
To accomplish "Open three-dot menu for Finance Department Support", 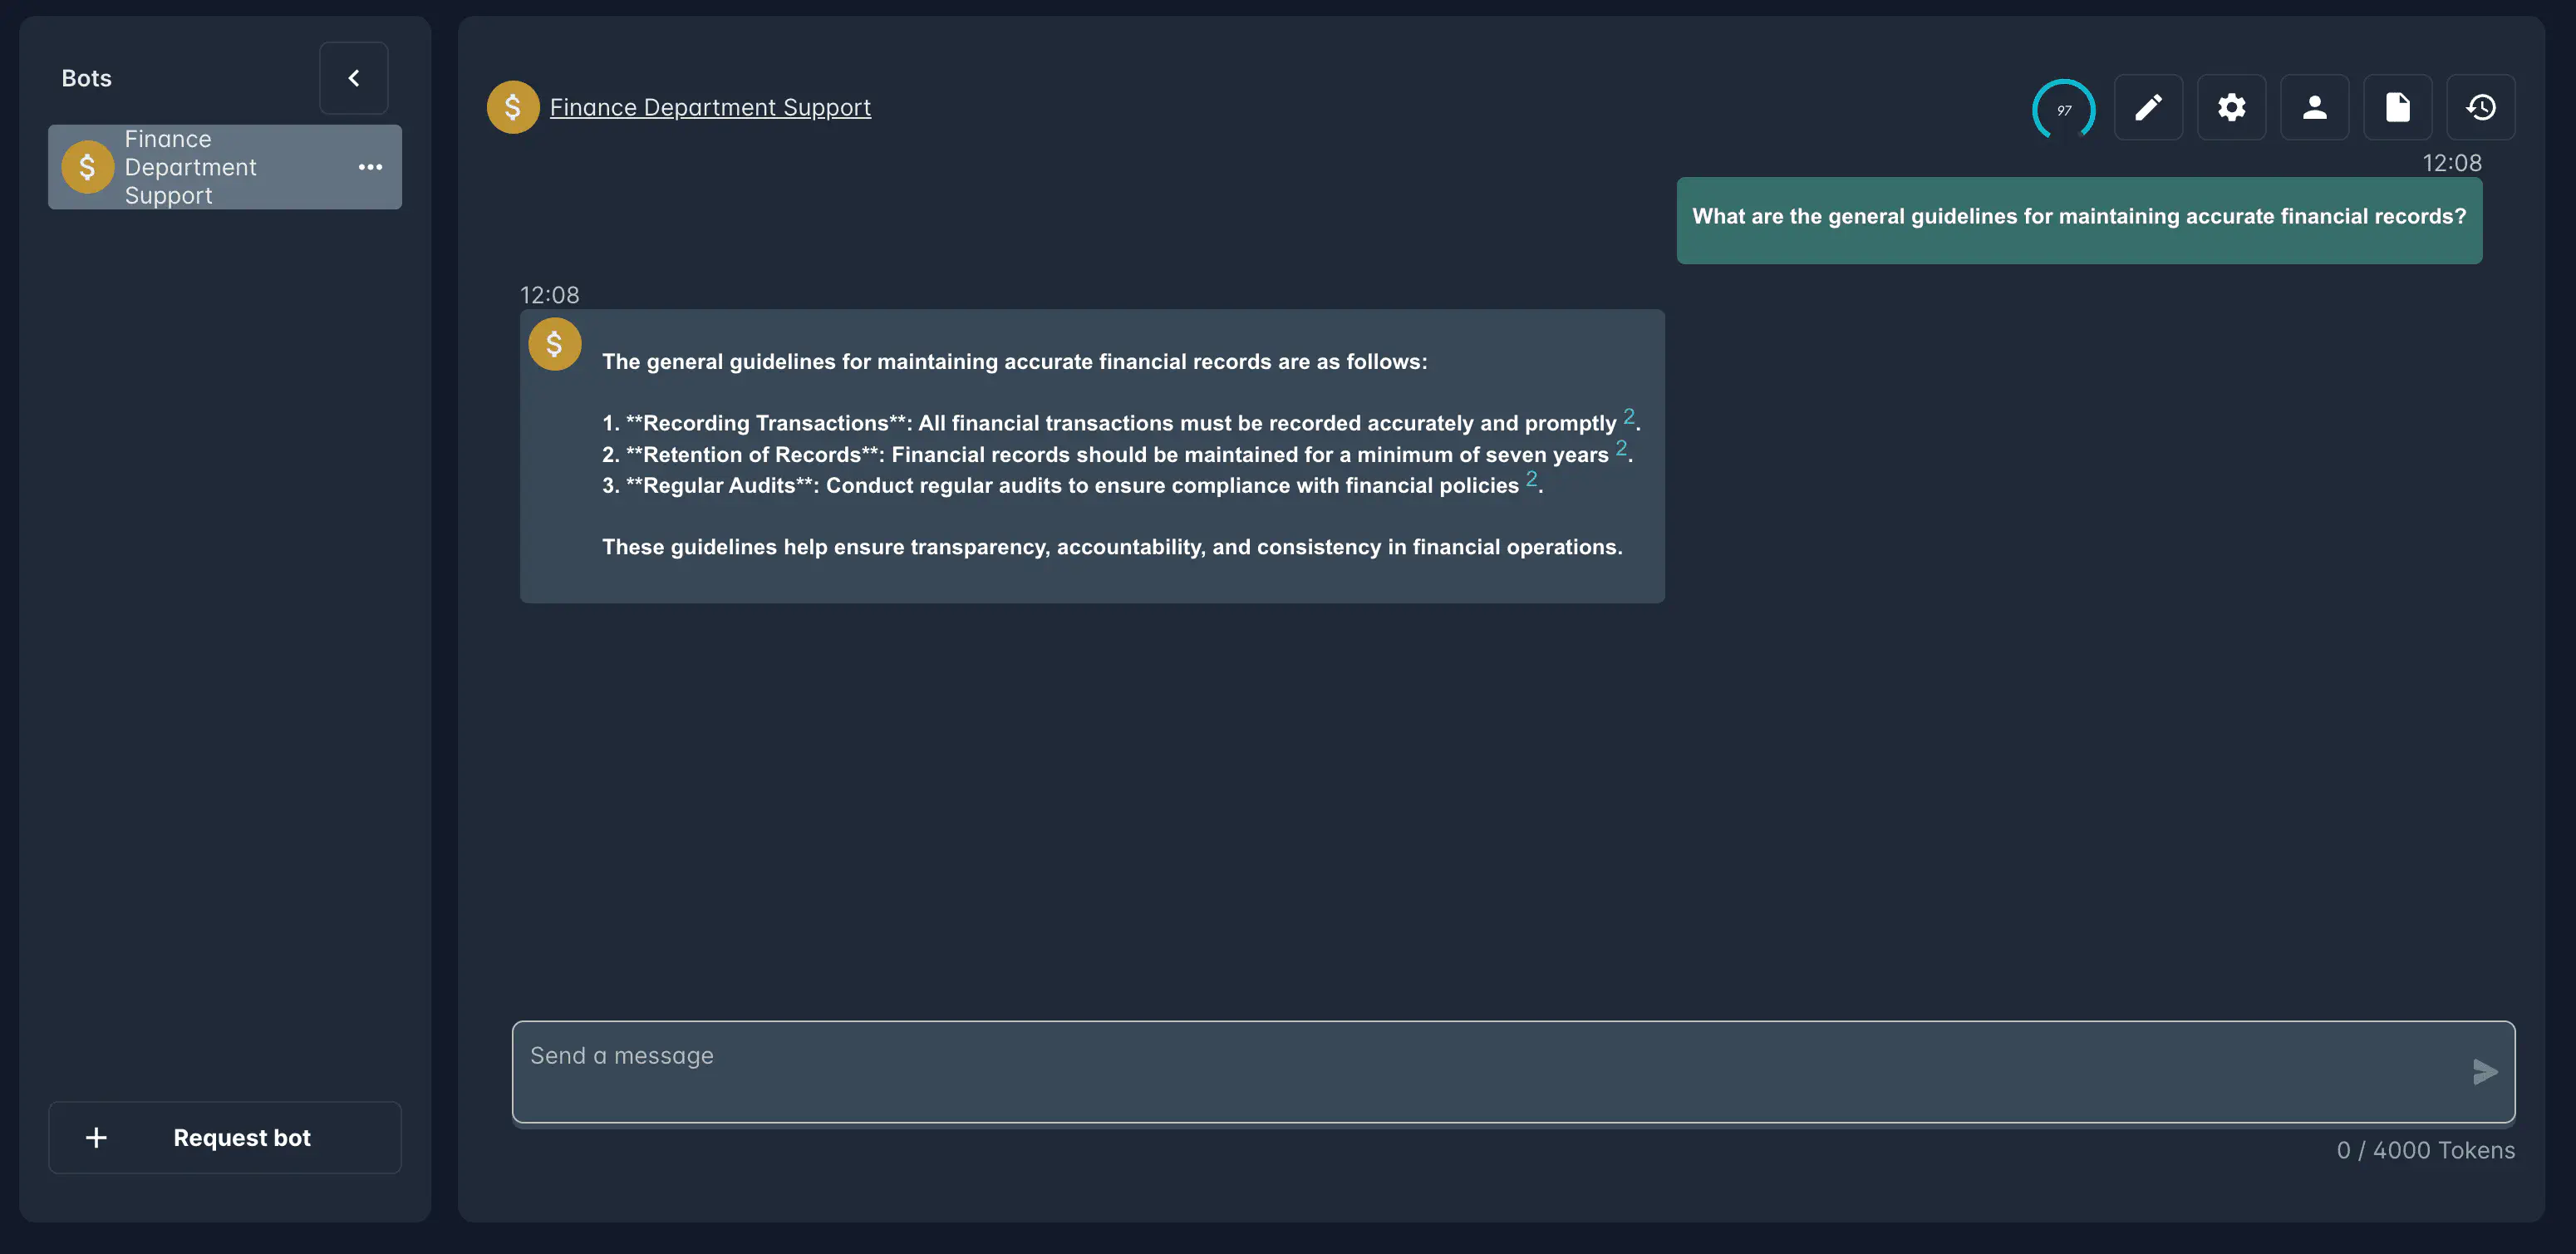I will coord(370,167).
